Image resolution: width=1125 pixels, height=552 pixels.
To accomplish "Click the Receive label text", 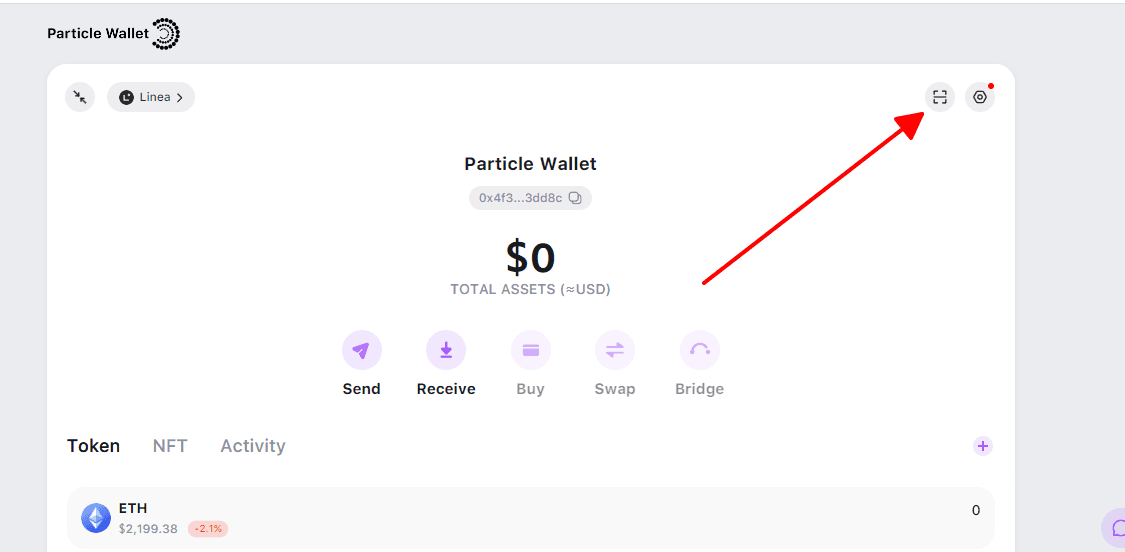I will [446, 389].
